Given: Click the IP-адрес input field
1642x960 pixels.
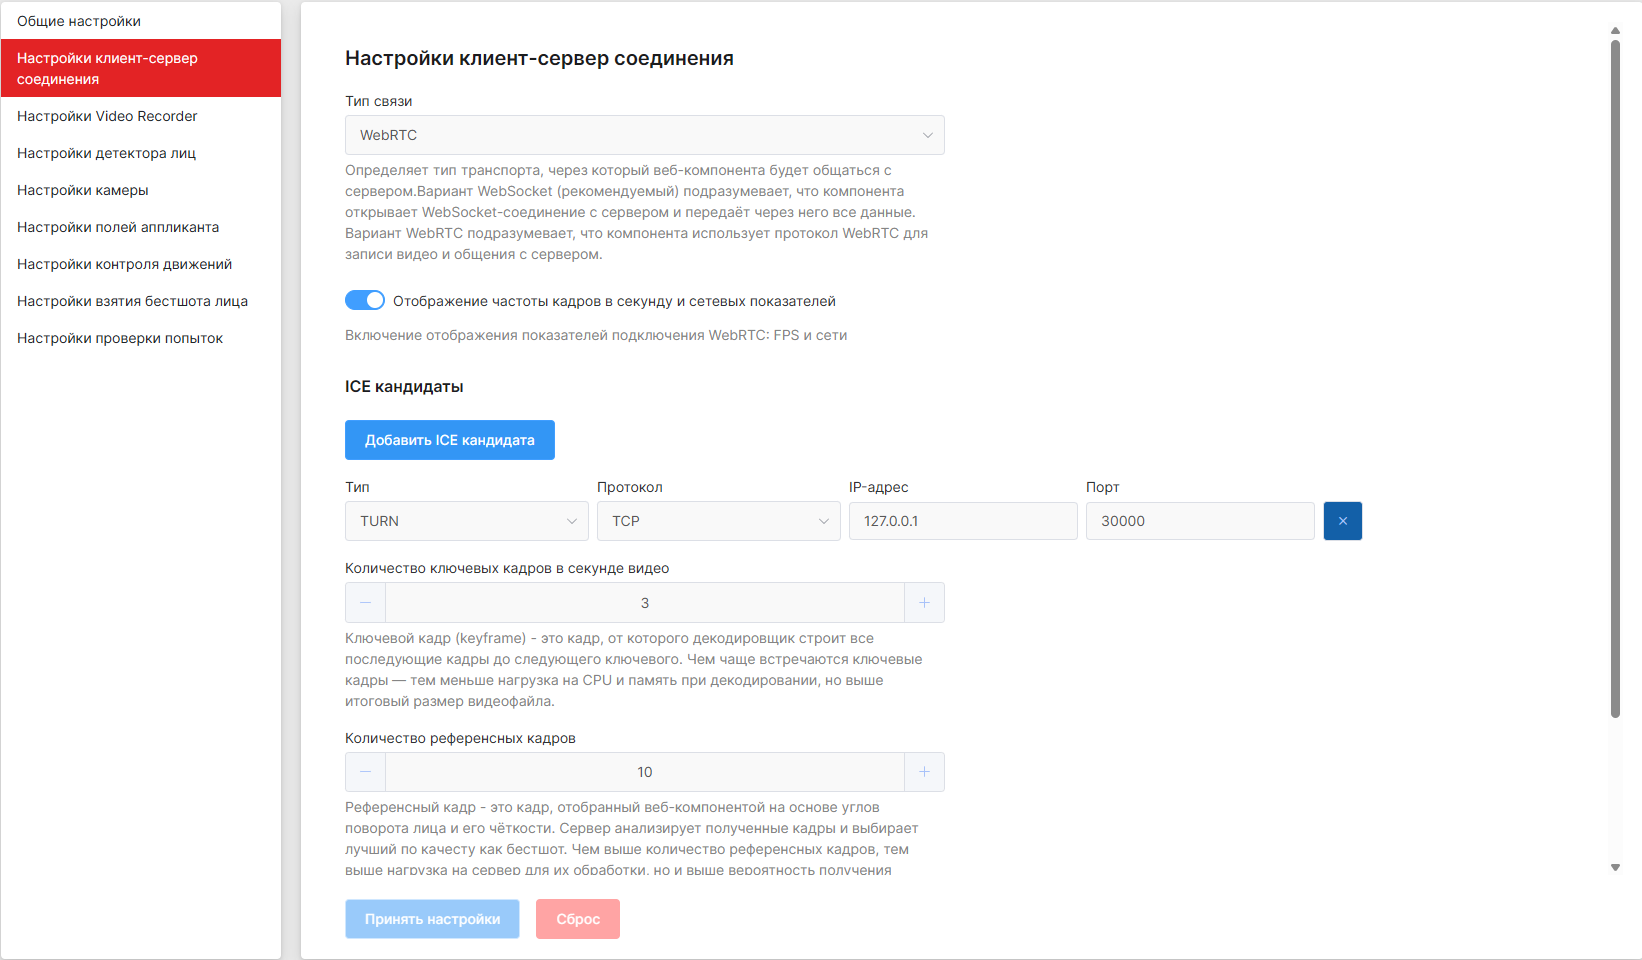Looking at the screenshot, I should (962, 521).
